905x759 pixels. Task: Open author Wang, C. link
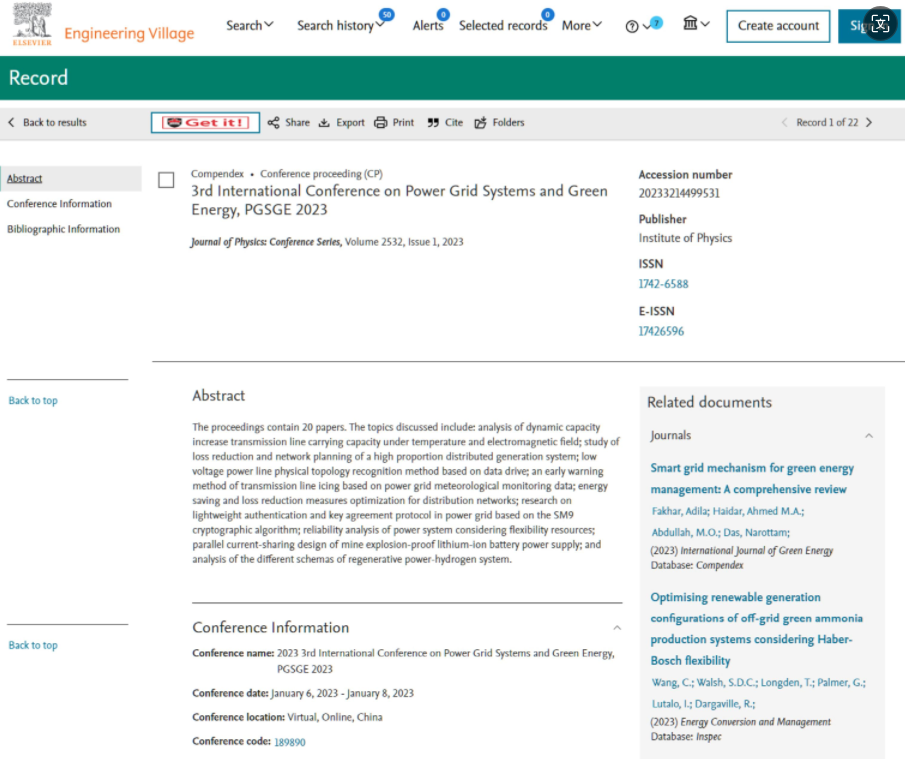(x=672, y=683)
